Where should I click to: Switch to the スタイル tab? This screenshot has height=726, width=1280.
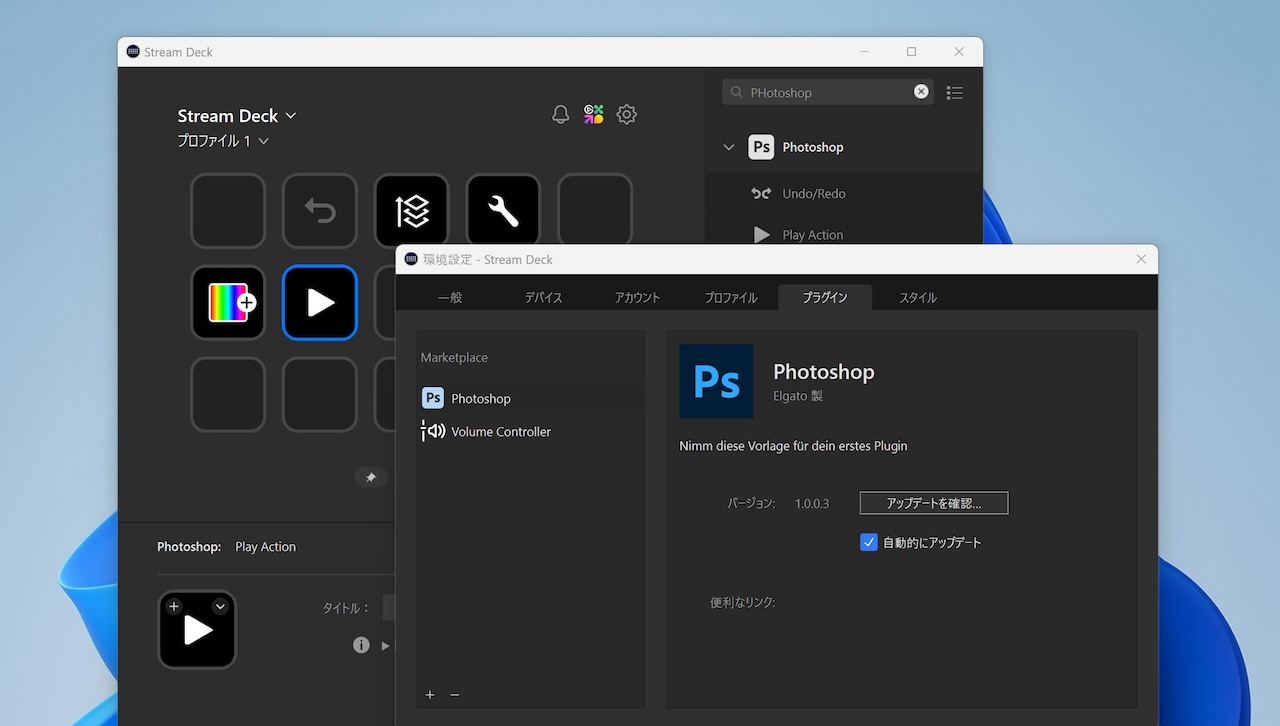pyautogui.click(x=918, y=297)
